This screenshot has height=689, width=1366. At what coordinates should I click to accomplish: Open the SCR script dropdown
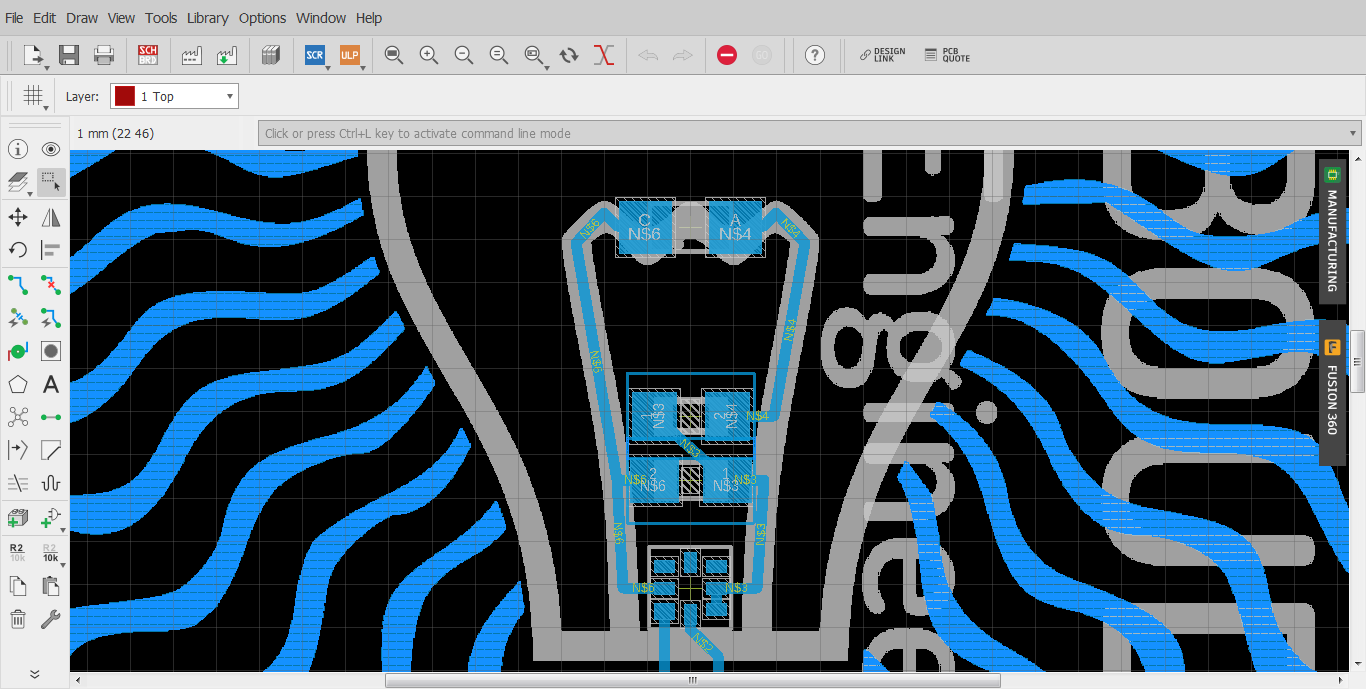pyautogui.click(x=328, y=67)
